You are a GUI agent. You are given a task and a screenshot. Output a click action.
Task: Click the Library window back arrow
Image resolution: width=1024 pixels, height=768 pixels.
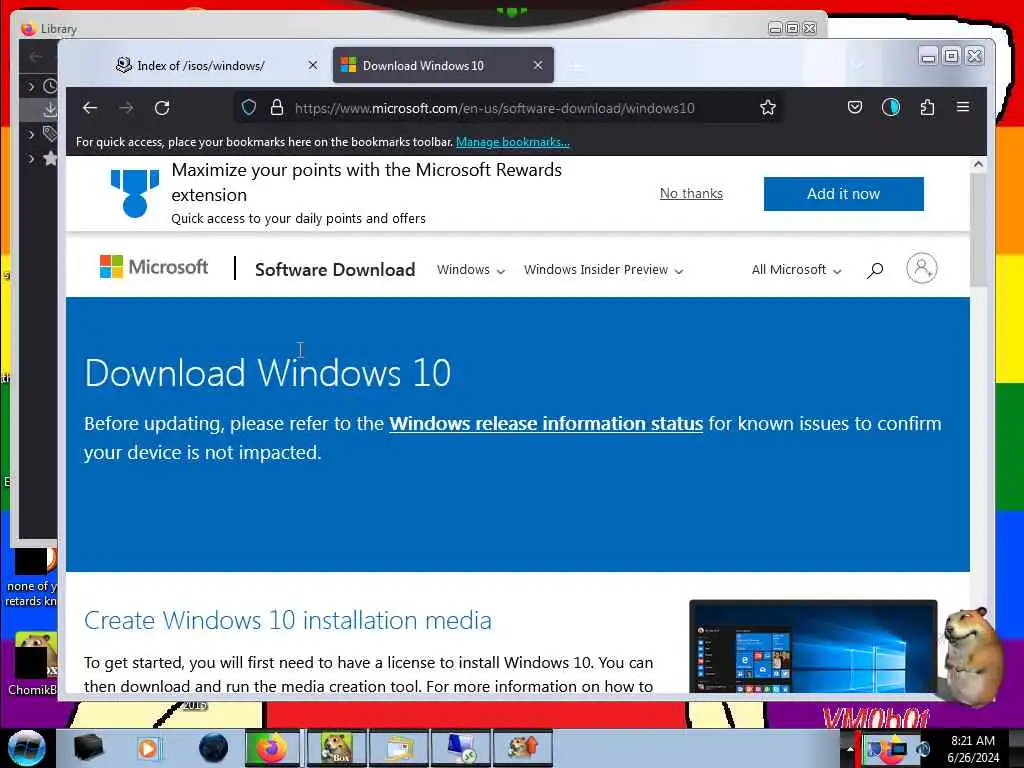(36, 57)
